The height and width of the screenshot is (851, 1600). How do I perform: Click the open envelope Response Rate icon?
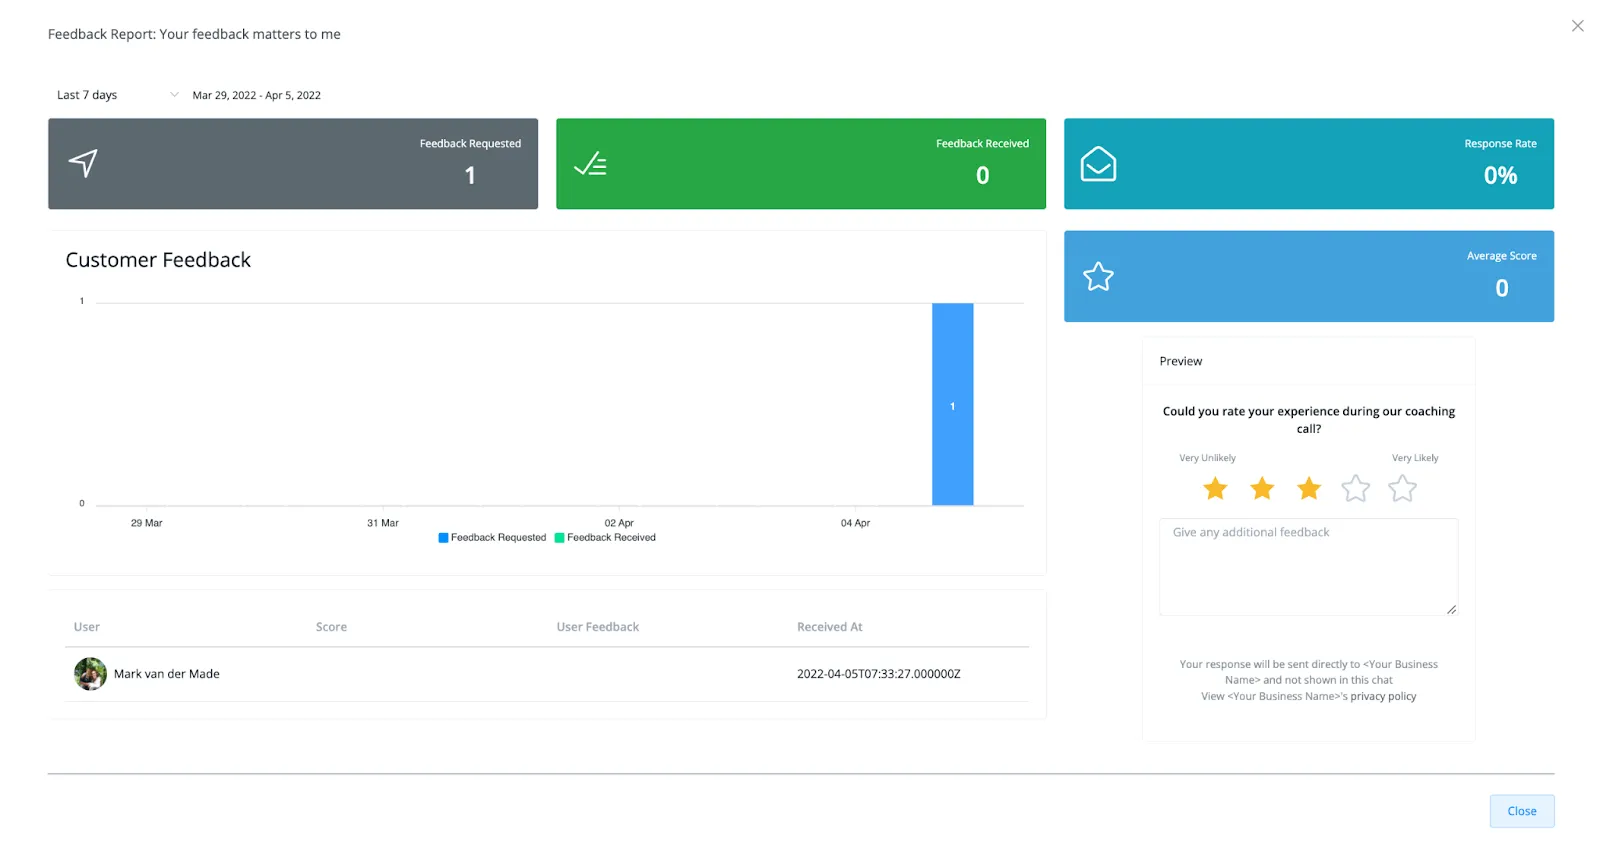(x=1098, y=164)
